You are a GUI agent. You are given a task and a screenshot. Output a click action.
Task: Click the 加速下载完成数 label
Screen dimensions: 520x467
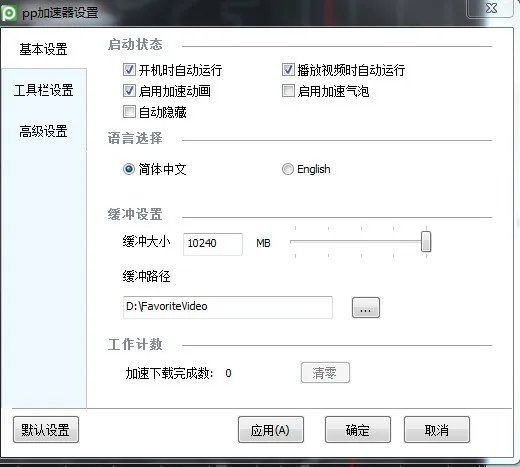(x=170, y=373)
